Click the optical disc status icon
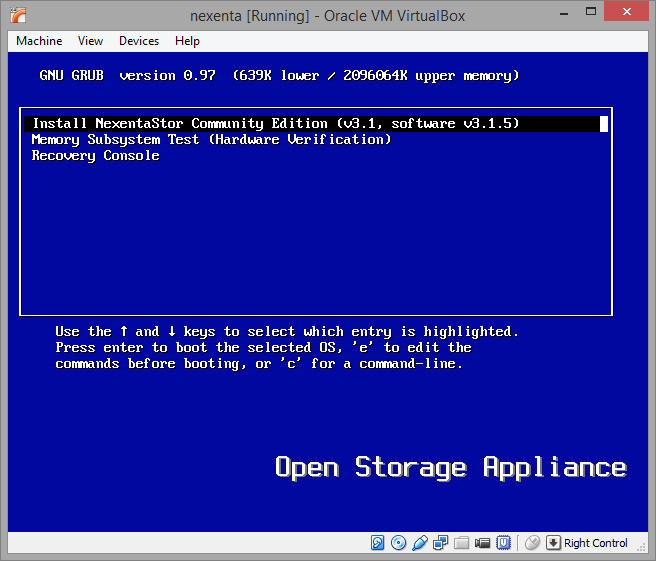This screenshot has height=561, width=656. [398, 543]
